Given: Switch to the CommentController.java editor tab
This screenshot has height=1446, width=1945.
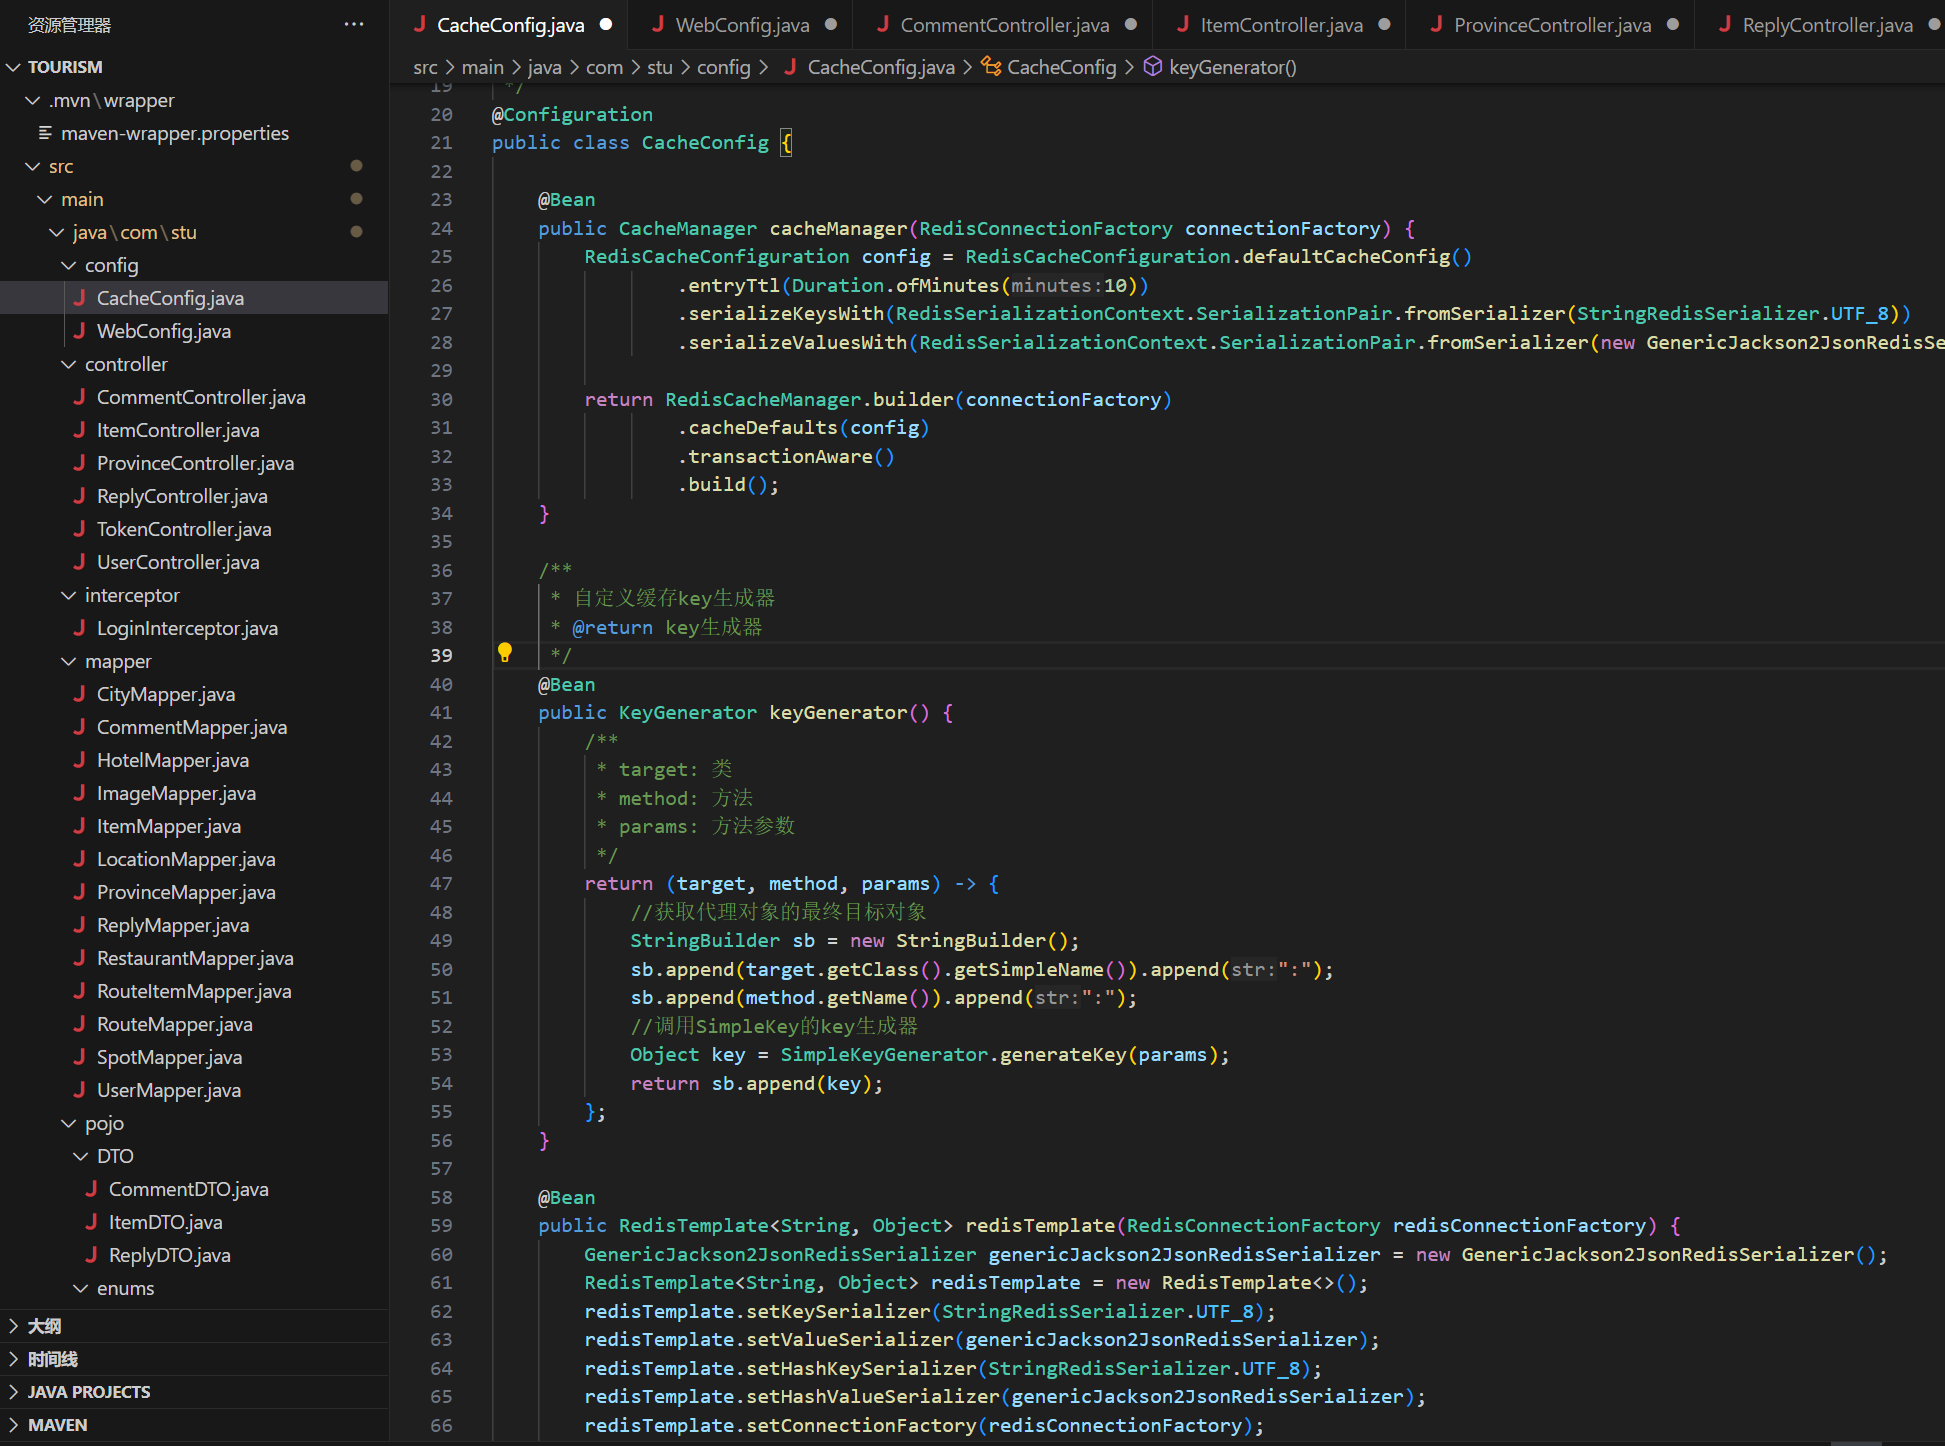Looking at the screenshot, I should coord(1004,24).
